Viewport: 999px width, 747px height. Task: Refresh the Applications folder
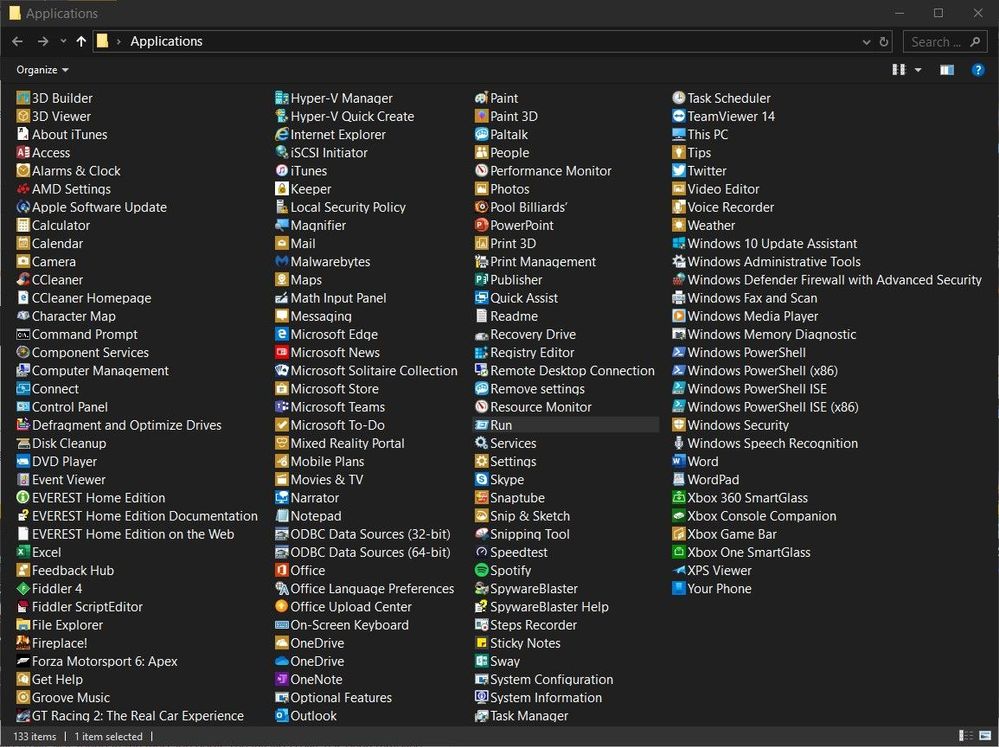pos(884,42)
